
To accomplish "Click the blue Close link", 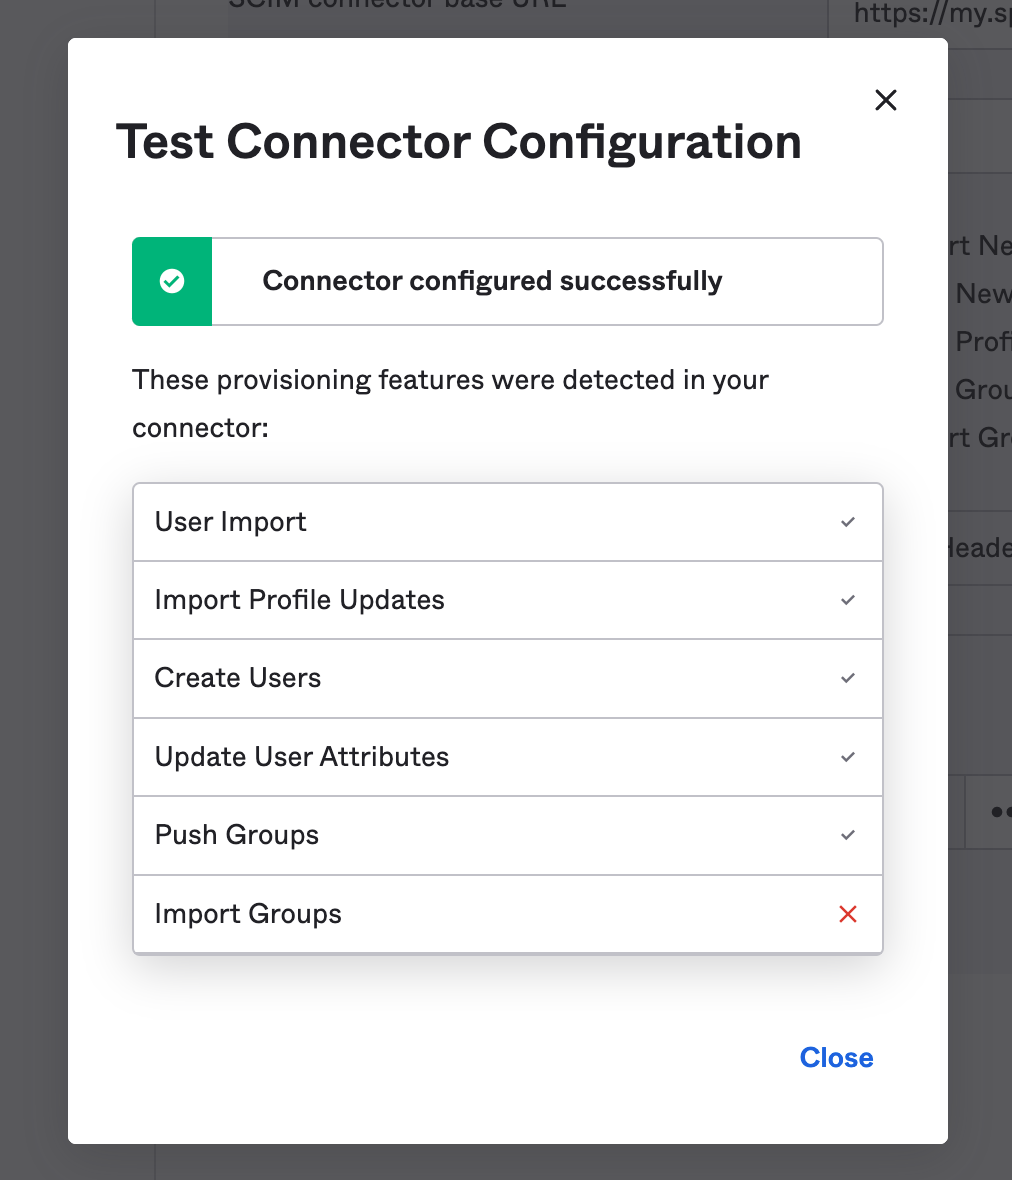I will (x=836, y=1057).
